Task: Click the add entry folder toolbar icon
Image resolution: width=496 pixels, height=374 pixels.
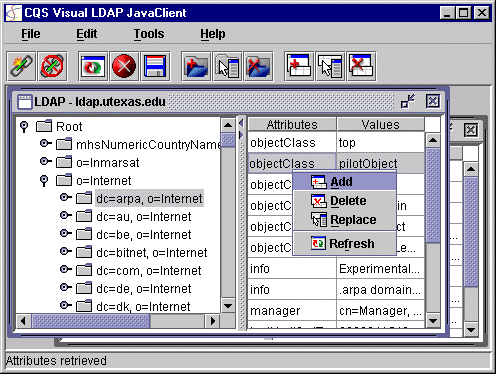Action: pyautogui.click(x=196, y=66)
